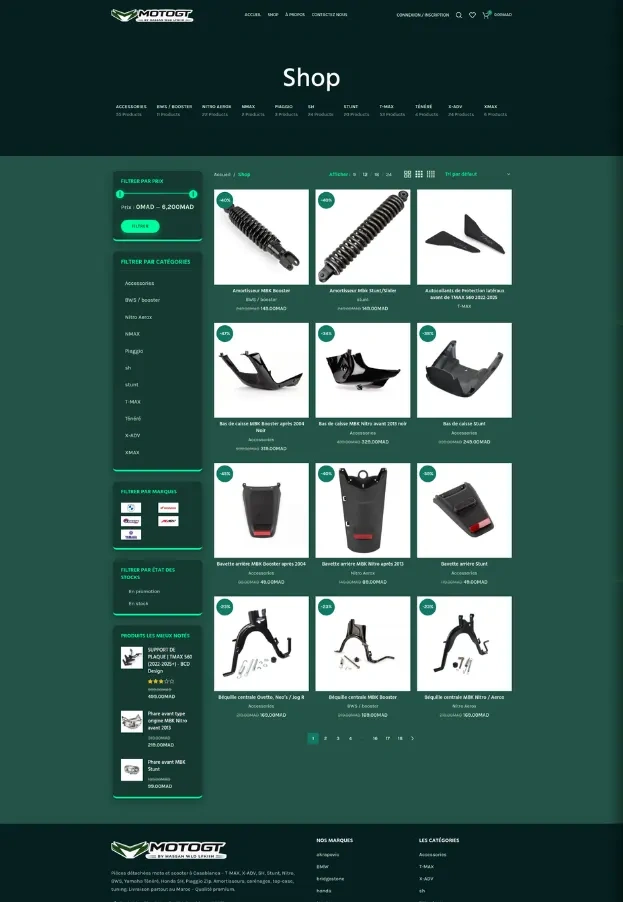623x902 pixels.
Task: Open the search icon in the header
Action: [x=458, y=15]
